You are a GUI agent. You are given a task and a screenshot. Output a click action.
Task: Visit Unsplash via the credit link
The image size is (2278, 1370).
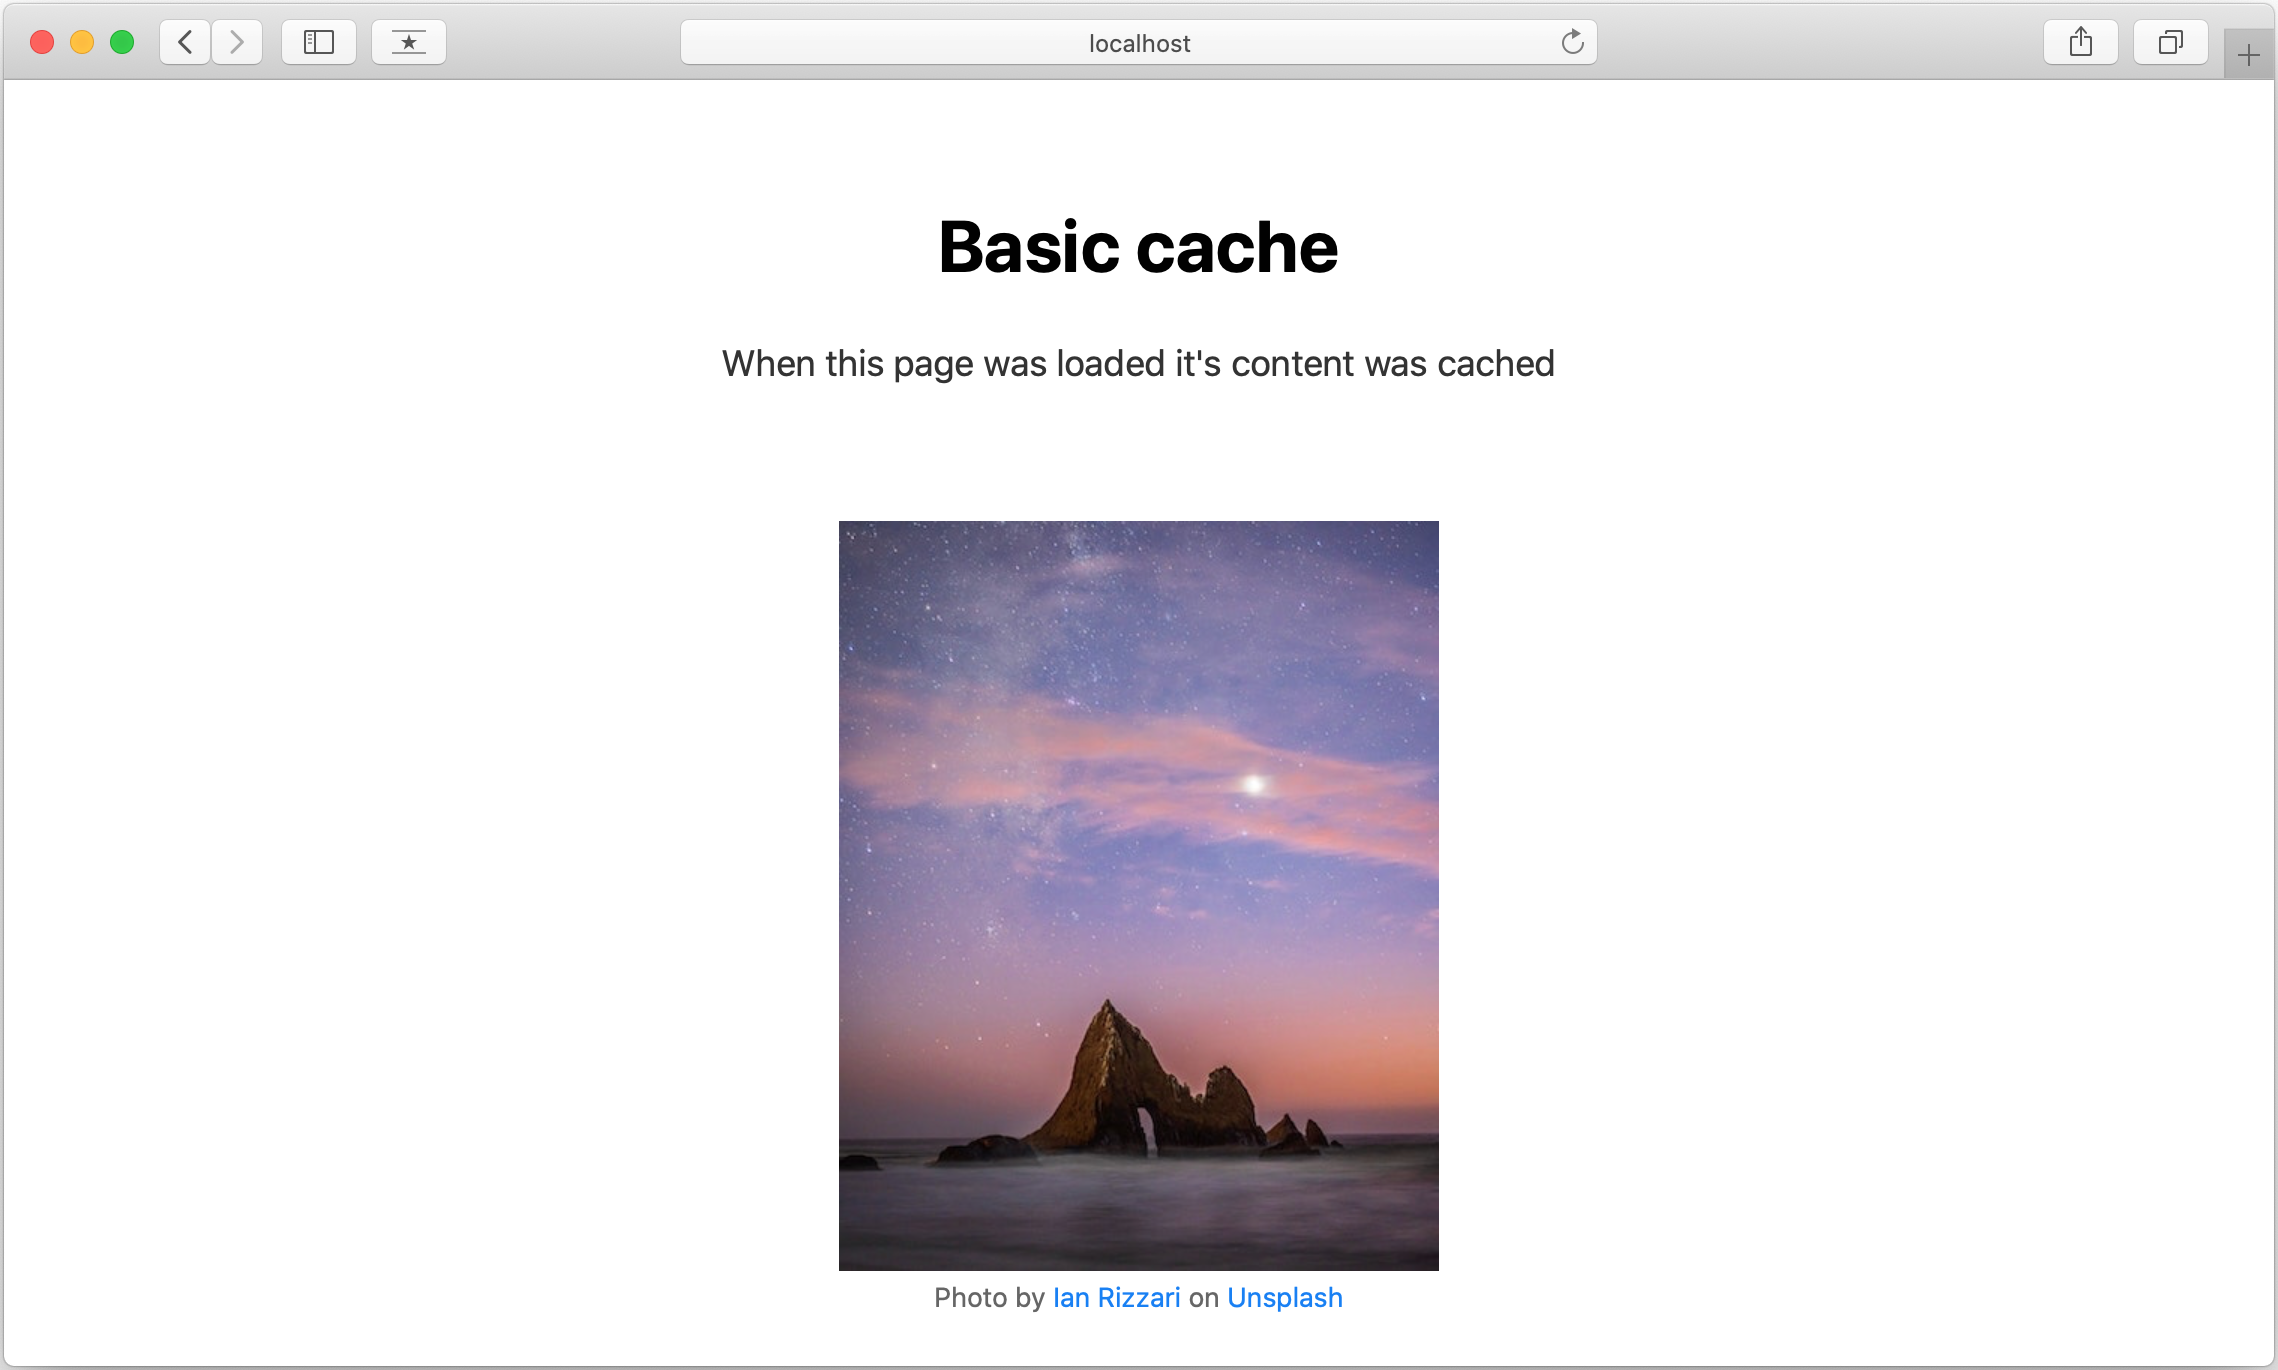(1285, 1297)
